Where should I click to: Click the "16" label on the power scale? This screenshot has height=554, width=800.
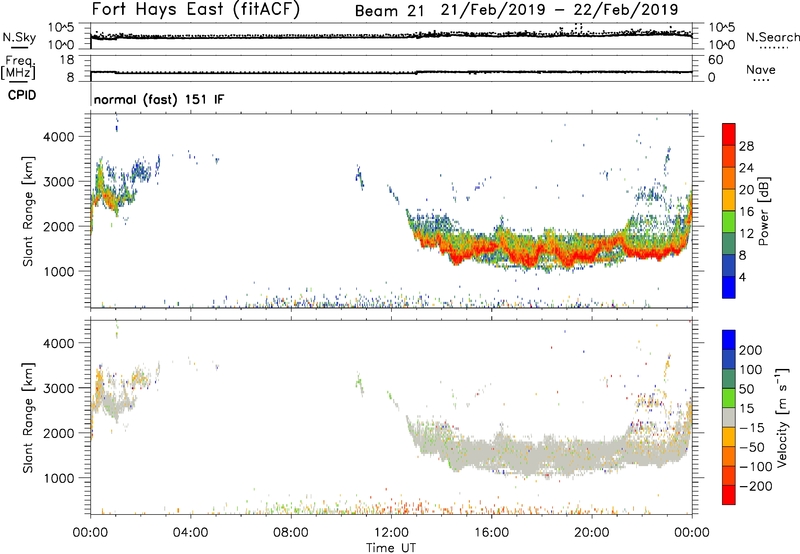point(746,212)
